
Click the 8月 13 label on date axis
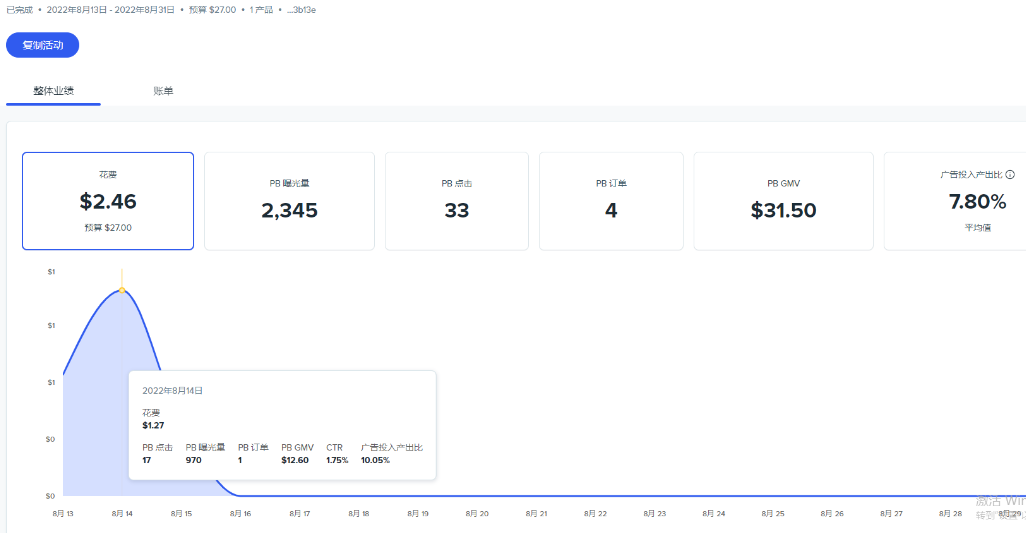pos(63,513)
